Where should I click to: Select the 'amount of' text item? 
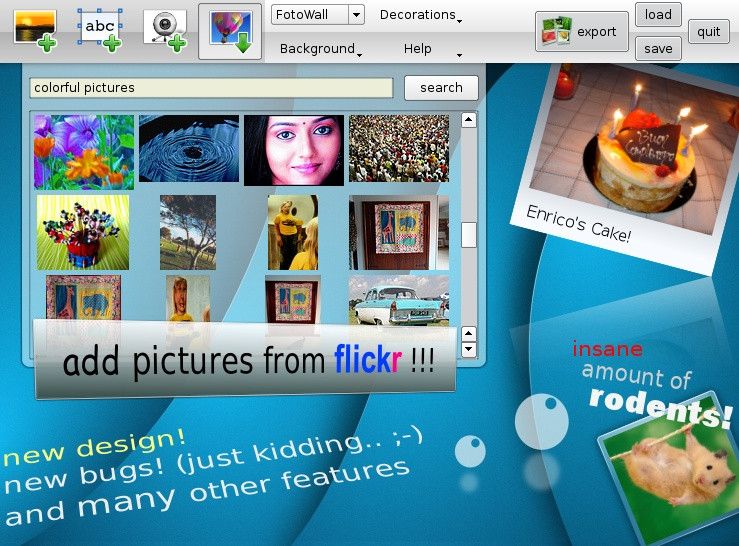point(636,376)
